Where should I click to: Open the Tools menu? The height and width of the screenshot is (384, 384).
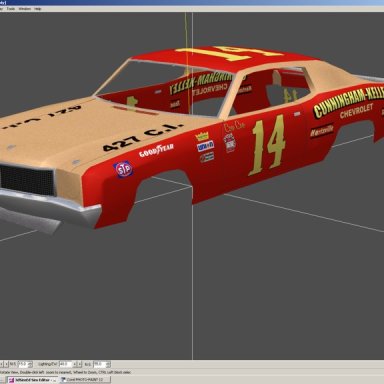point(11,9)
